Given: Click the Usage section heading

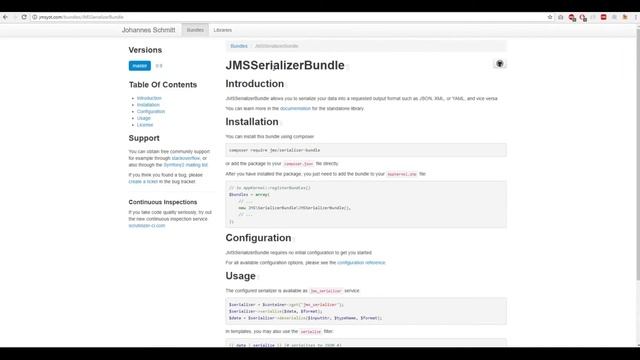Looking at the screenshot, I should tap(240, 276).
